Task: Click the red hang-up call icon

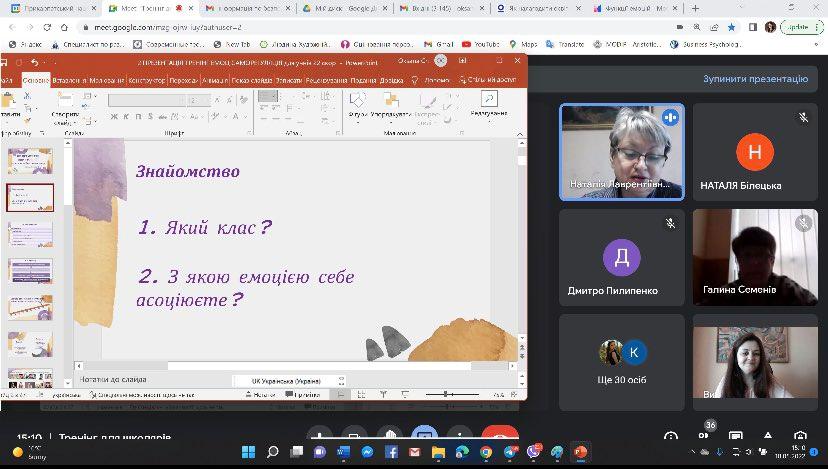Action: coord(500,435)
